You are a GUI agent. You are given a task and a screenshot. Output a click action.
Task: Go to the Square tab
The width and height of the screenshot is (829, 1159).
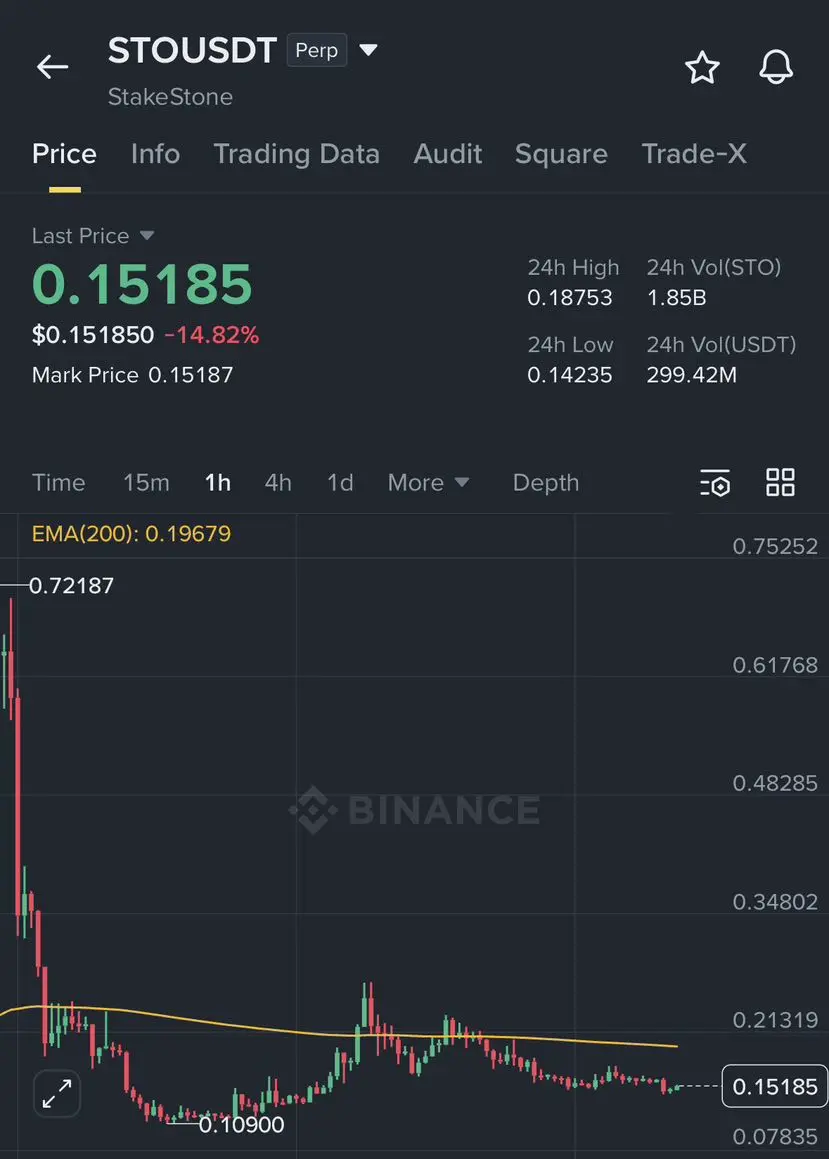[x=561, y=154]
